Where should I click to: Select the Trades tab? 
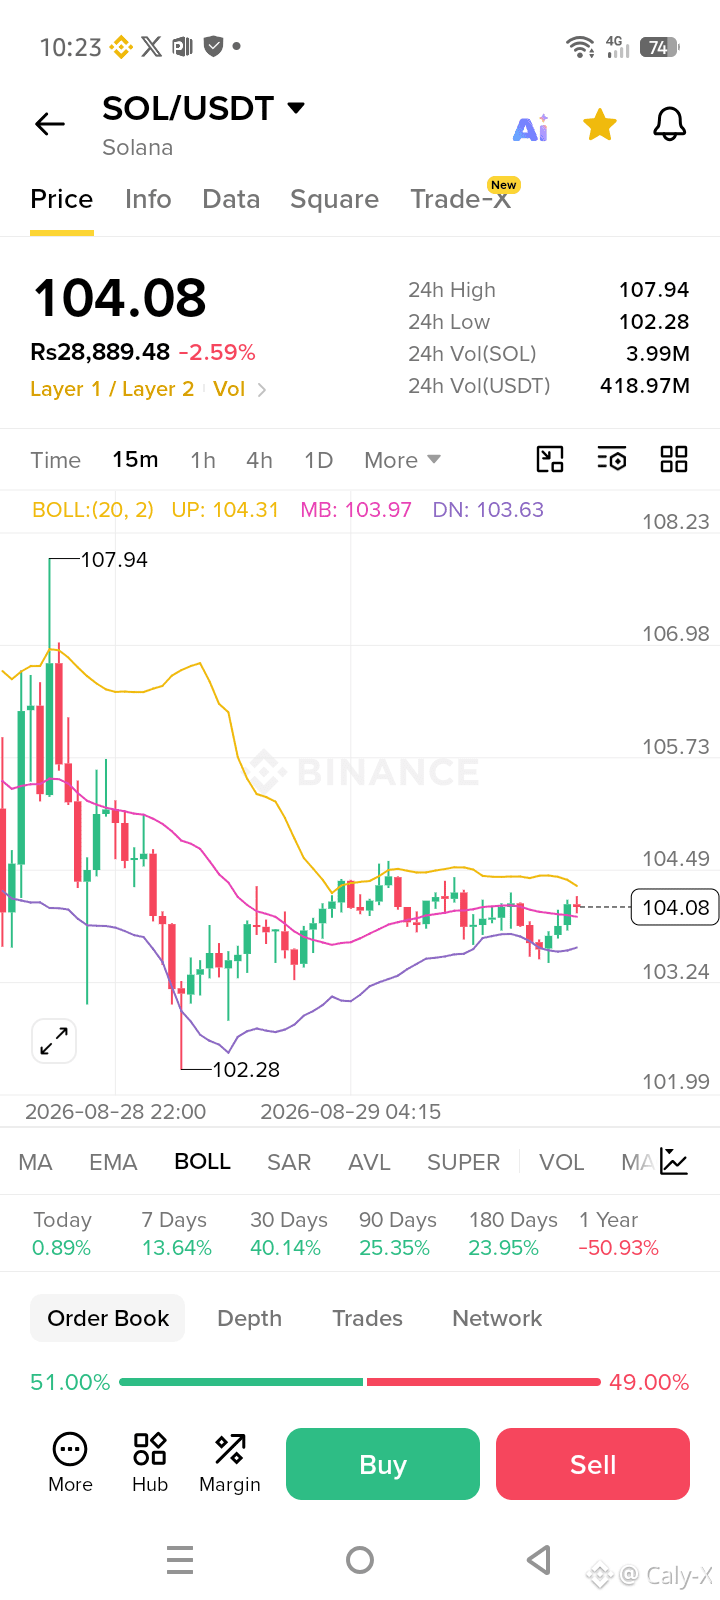coord(367,1318)
